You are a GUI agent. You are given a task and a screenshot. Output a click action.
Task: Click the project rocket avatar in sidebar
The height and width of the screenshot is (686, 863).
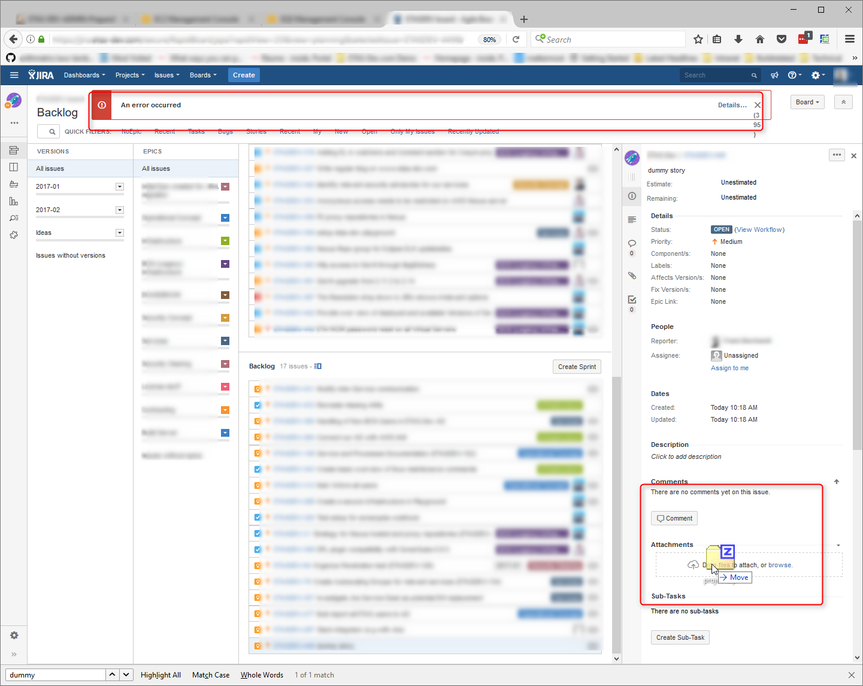pos(14,101)
